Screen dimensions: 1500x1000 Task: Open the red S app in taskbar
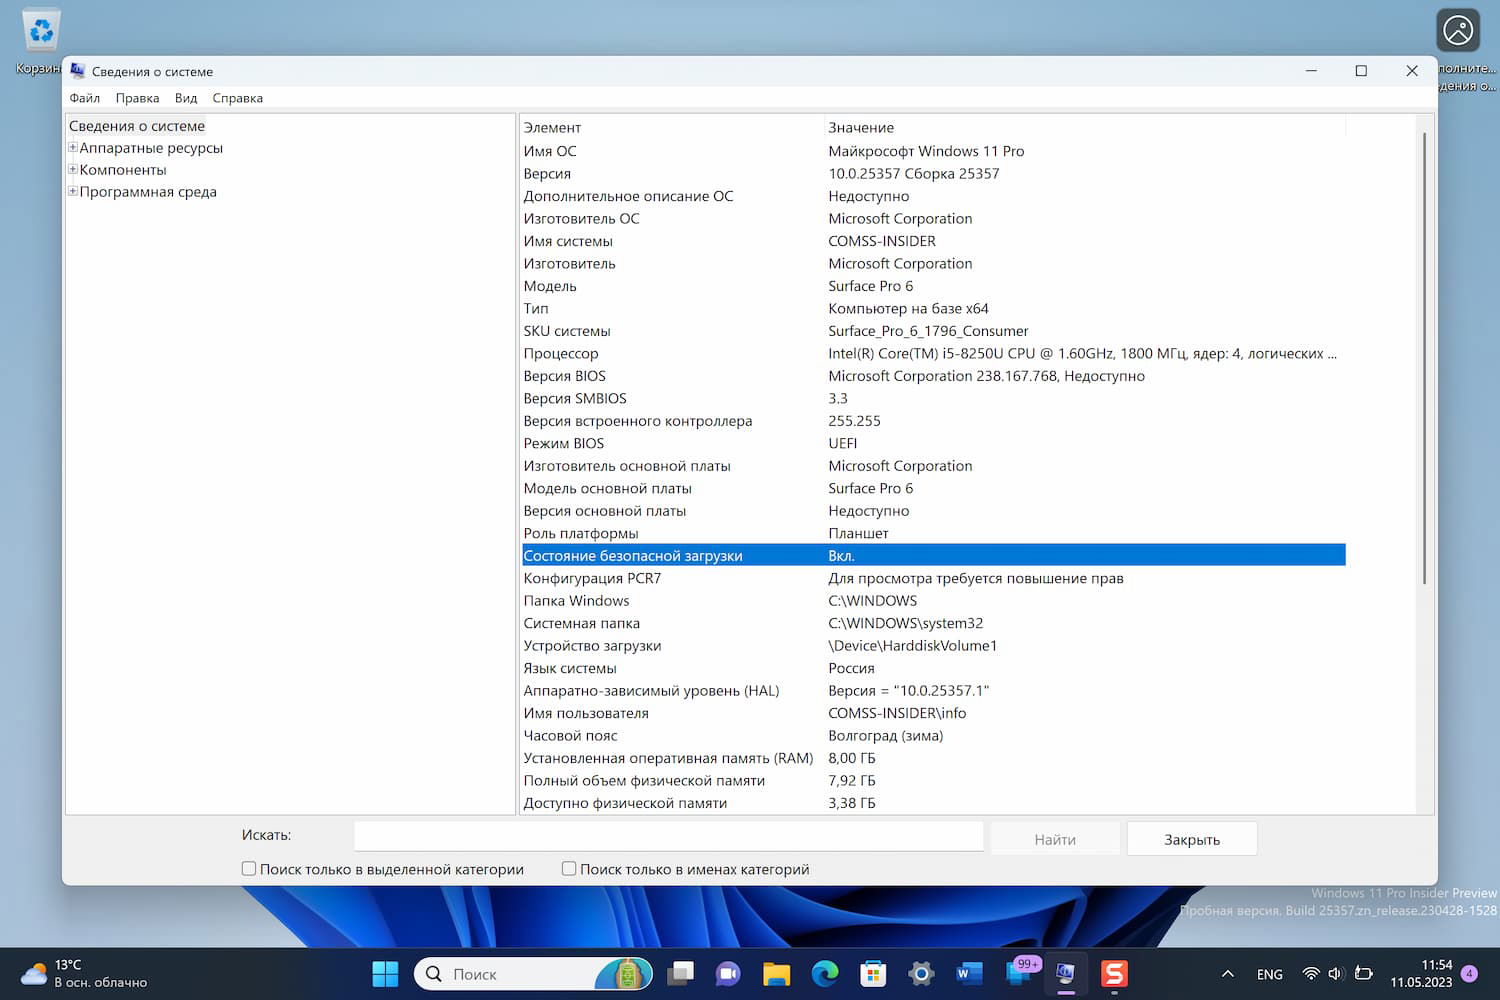1114,974
